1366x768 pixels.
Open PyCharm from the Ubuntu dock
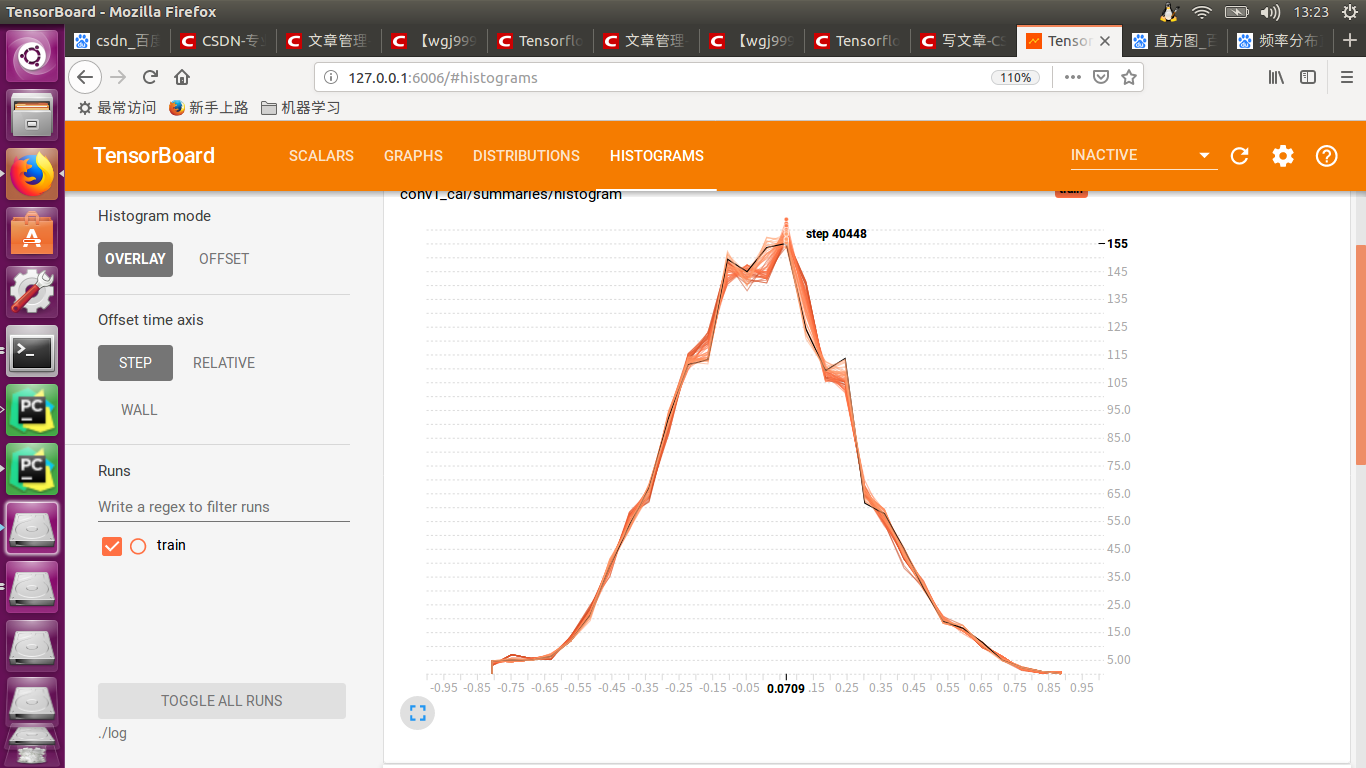[32, 410]
